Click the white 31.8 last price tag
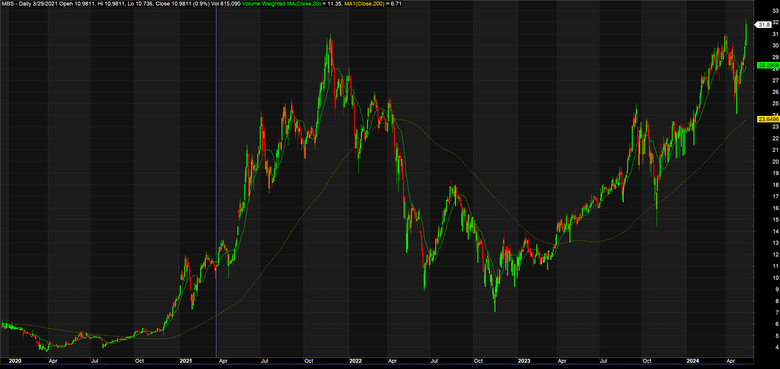780x369 pixels. [764, 24]
